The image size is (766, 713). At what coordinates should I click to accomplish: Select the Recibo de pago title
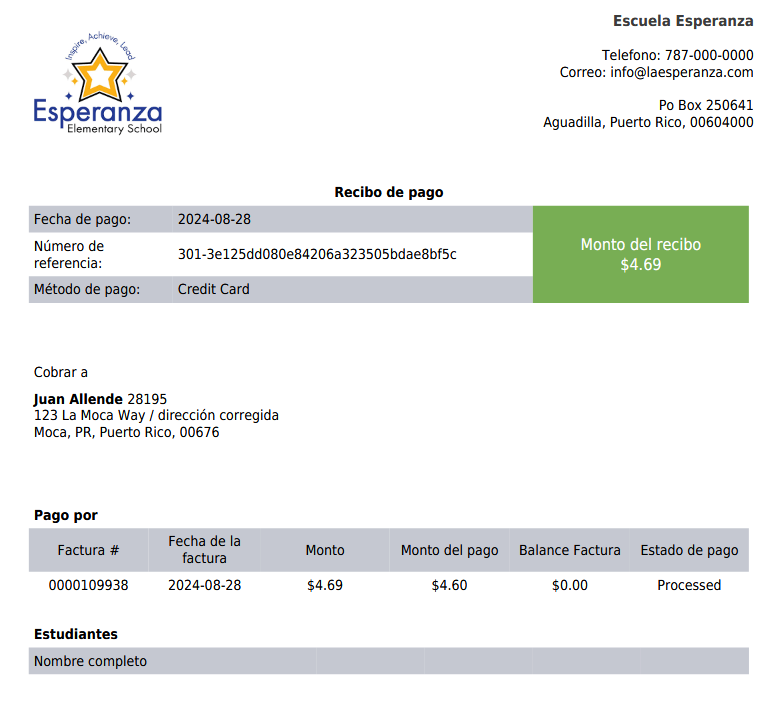coord(389,192)
